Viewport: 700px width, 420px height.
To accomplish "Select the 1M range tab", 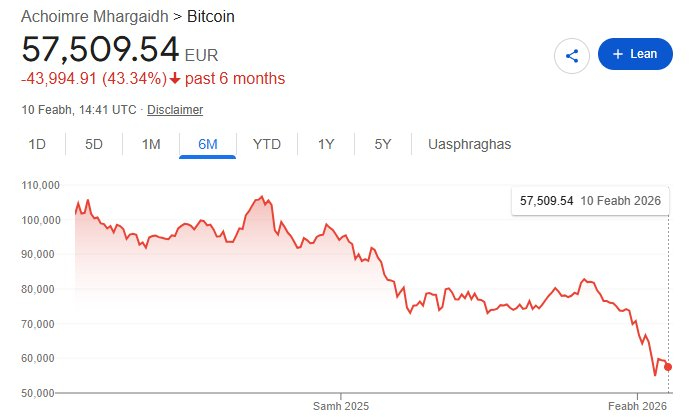I will [x=151, y=144].
